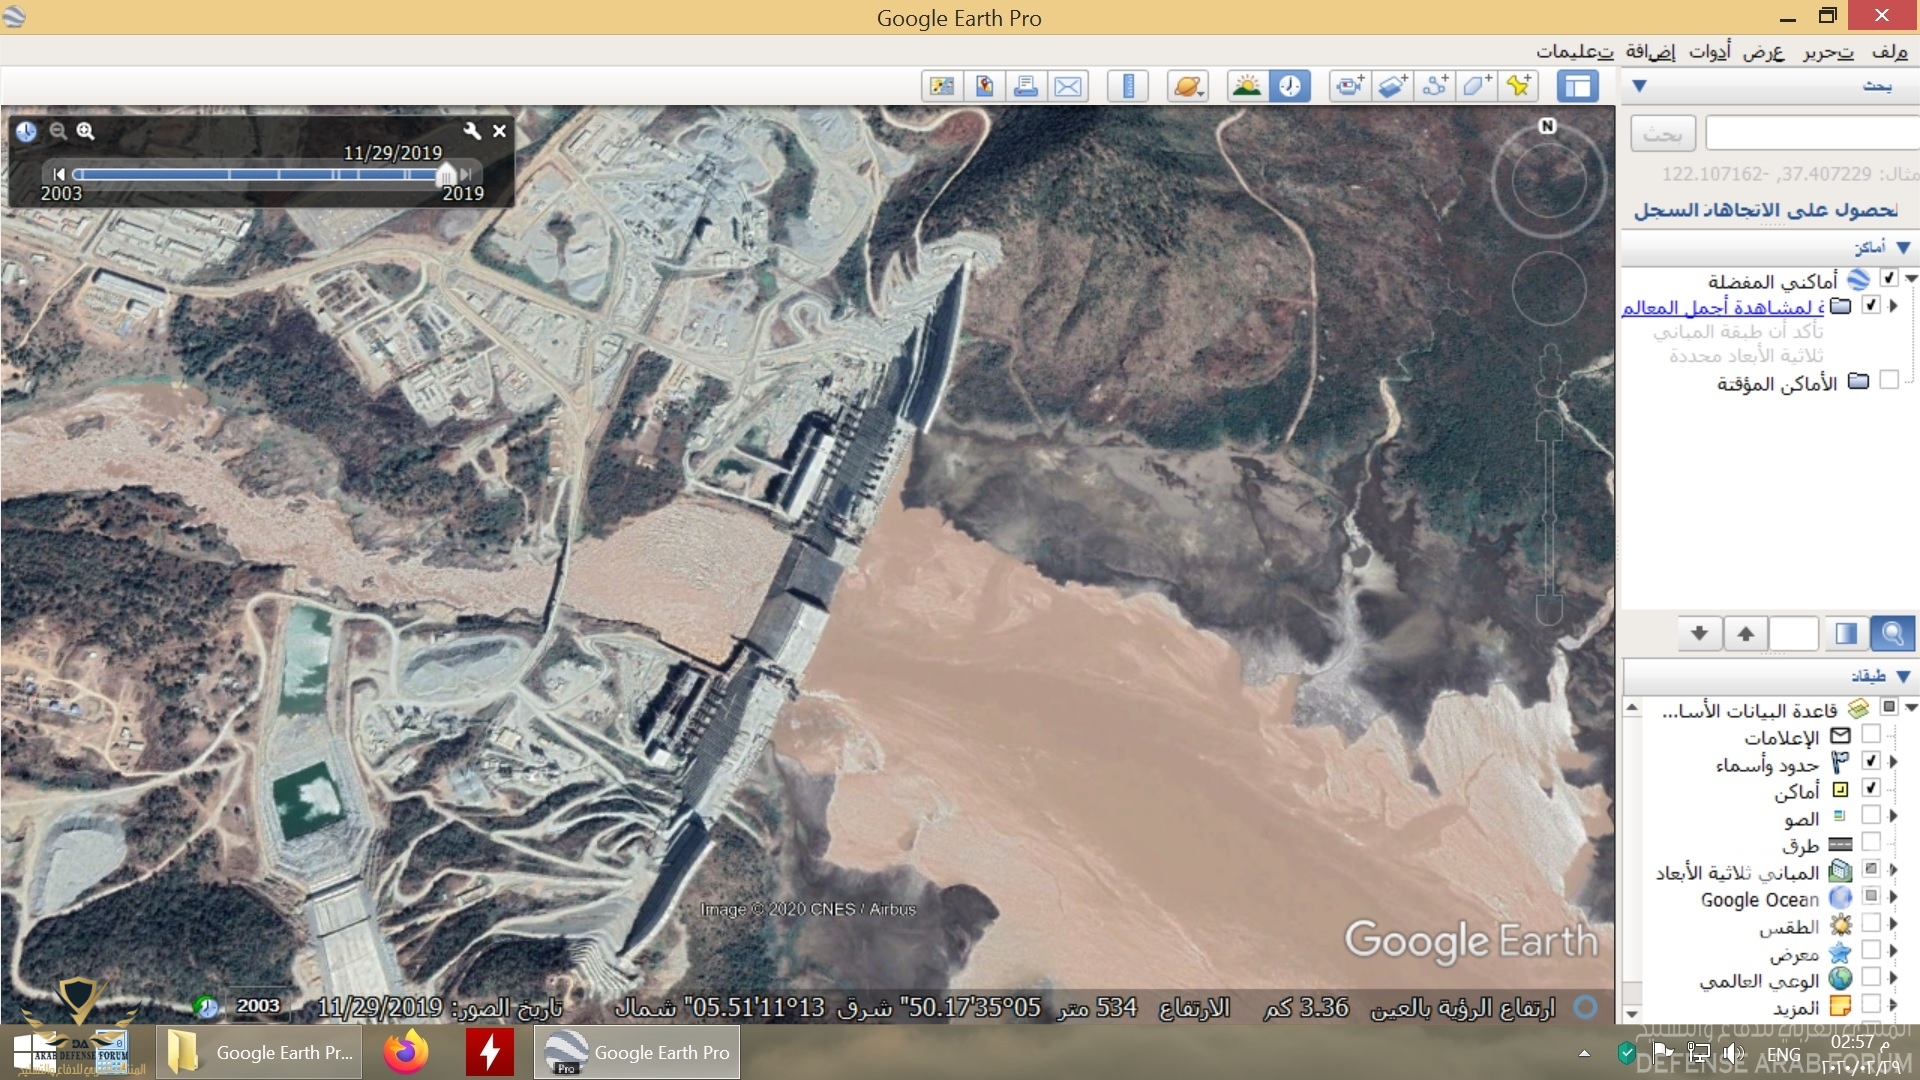Open the ملف File menu

(x=1889, y=52)
